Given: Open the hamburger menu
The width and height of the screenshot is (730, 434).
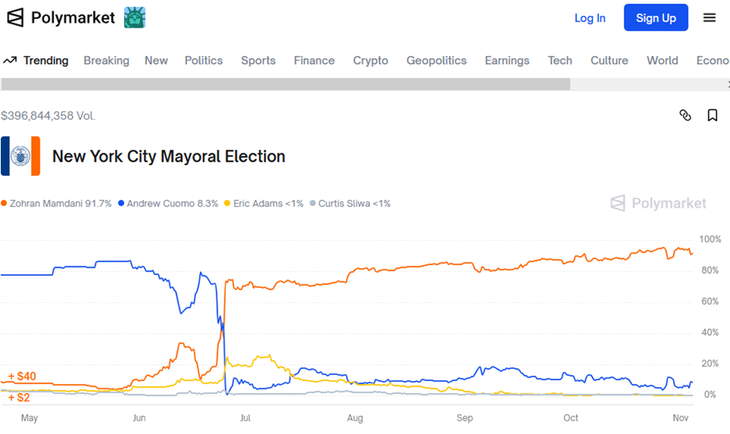Looking at the screenshot, I should click(709, 17).
